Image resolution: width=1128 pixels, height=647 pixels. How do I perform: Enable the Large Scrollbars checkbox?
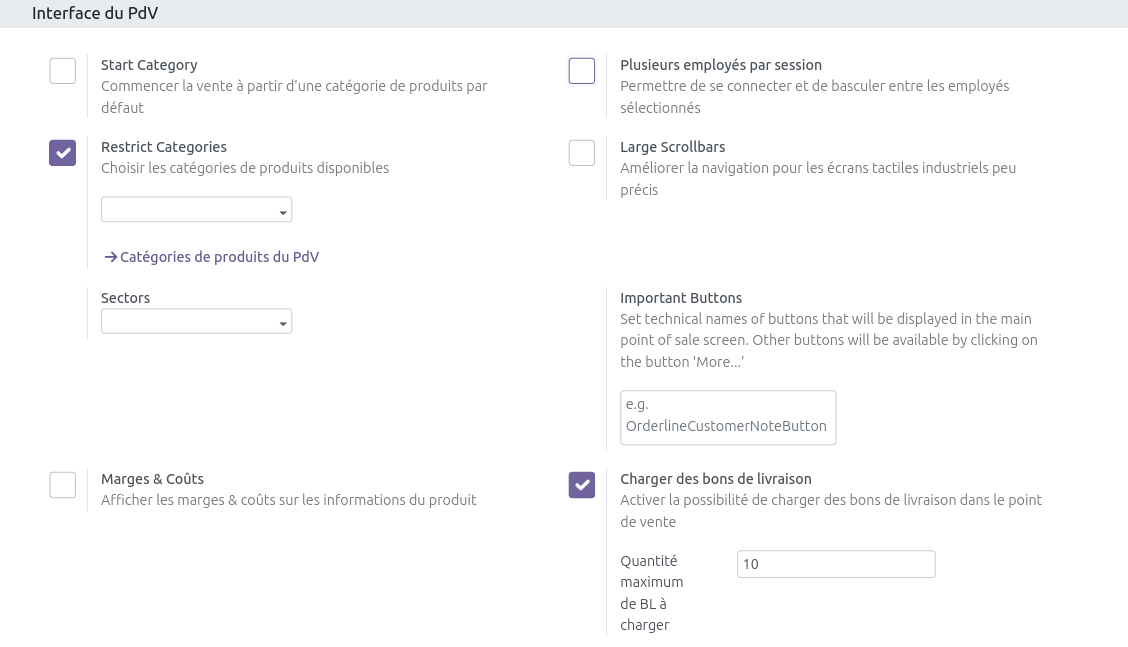pyautogui.click(x=582, y=153)
